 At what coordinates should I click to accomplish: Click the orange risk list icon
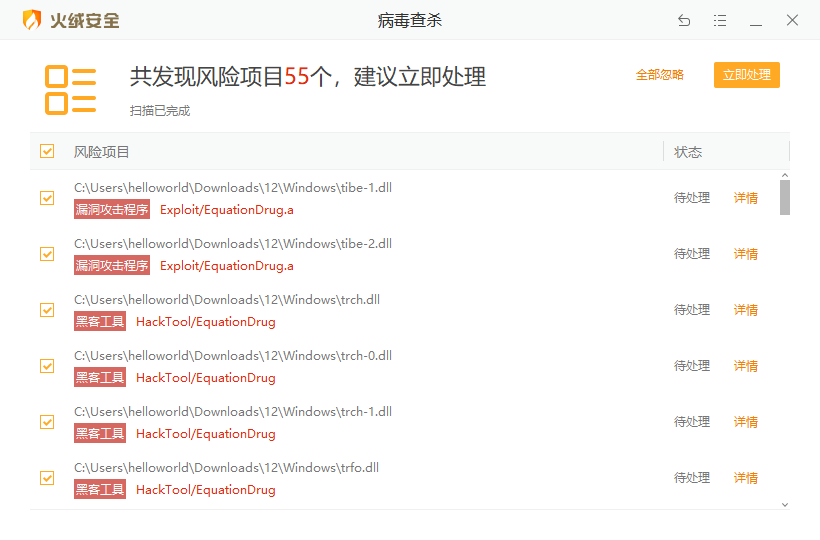(x=71, y=90)
